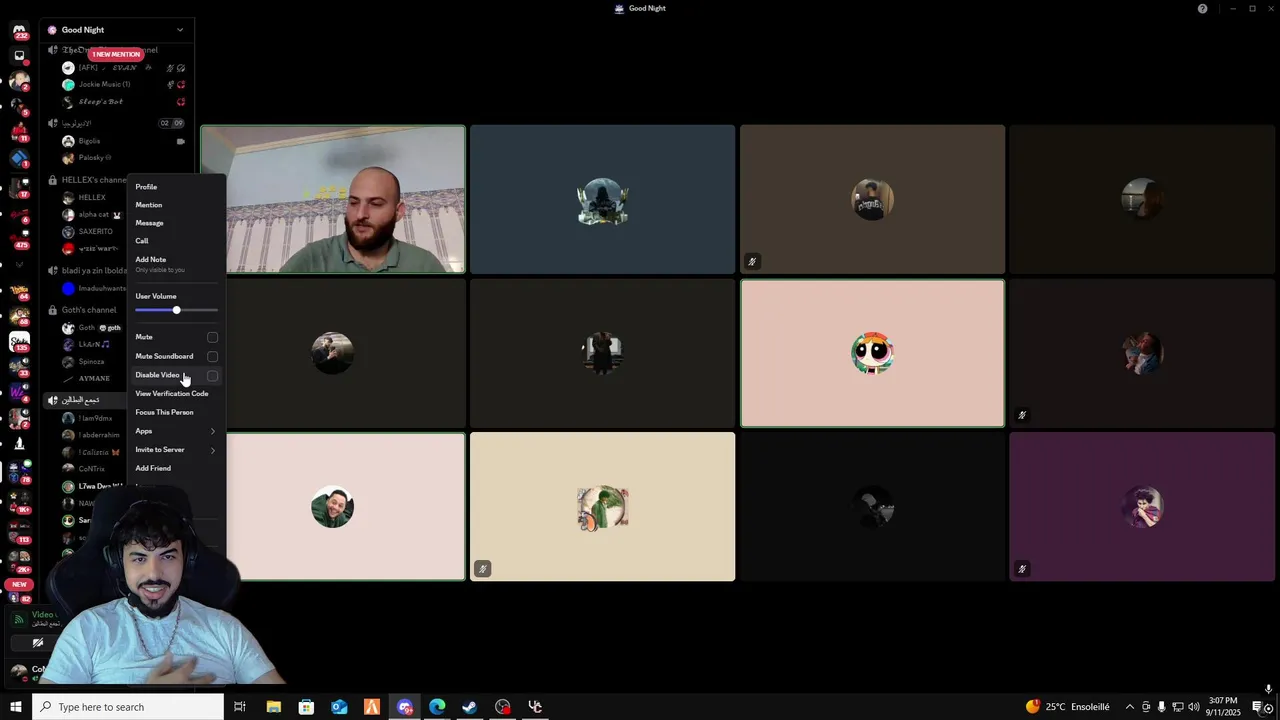The width and height of the screenshot is (1280, 720).
Task: Click the 1 NEW MENTION pill
Action: [116, 54]
